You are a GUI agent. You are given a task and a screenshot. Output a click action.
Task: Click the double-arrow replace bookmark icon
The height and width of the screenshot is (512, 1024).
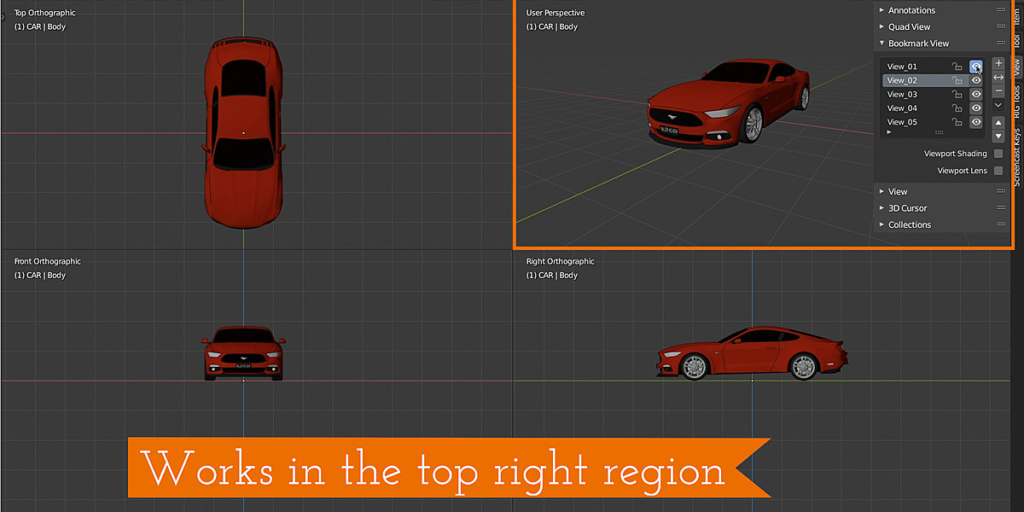pos(998,77)
